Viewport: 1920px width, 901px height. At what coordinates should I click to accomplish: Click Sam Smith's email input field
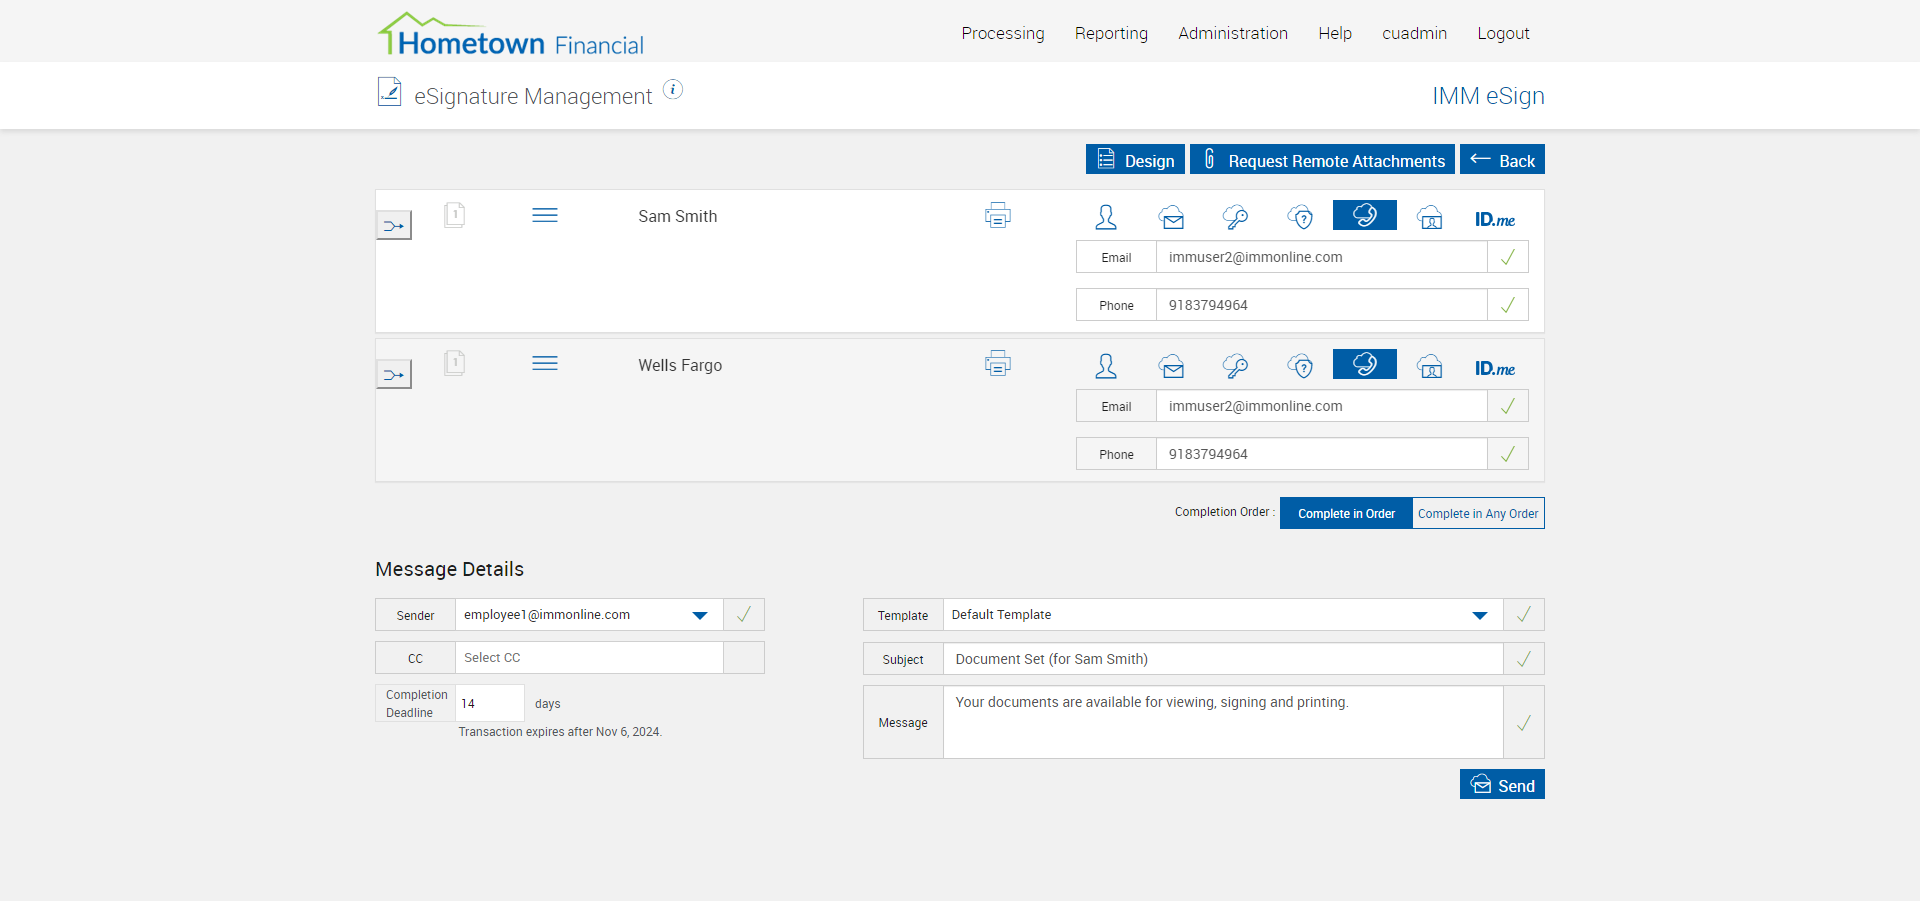pyautogui.click(x=1321, y=257)
